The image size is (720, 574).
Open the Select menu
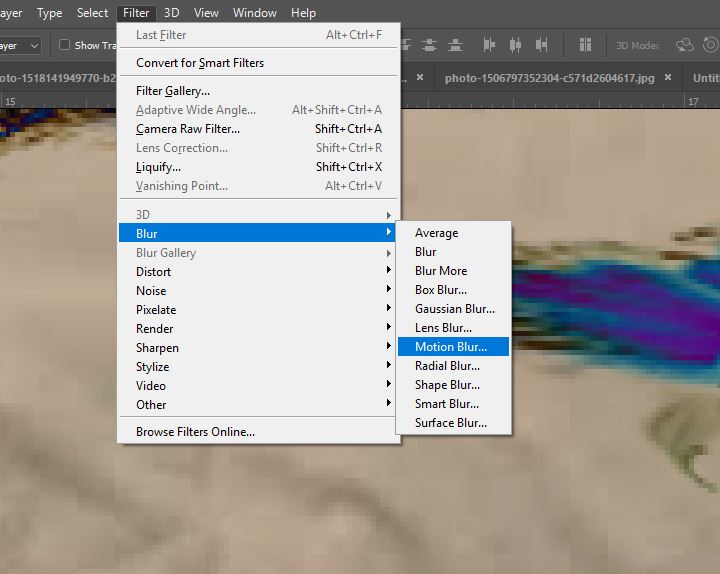(x=92, y=13)
